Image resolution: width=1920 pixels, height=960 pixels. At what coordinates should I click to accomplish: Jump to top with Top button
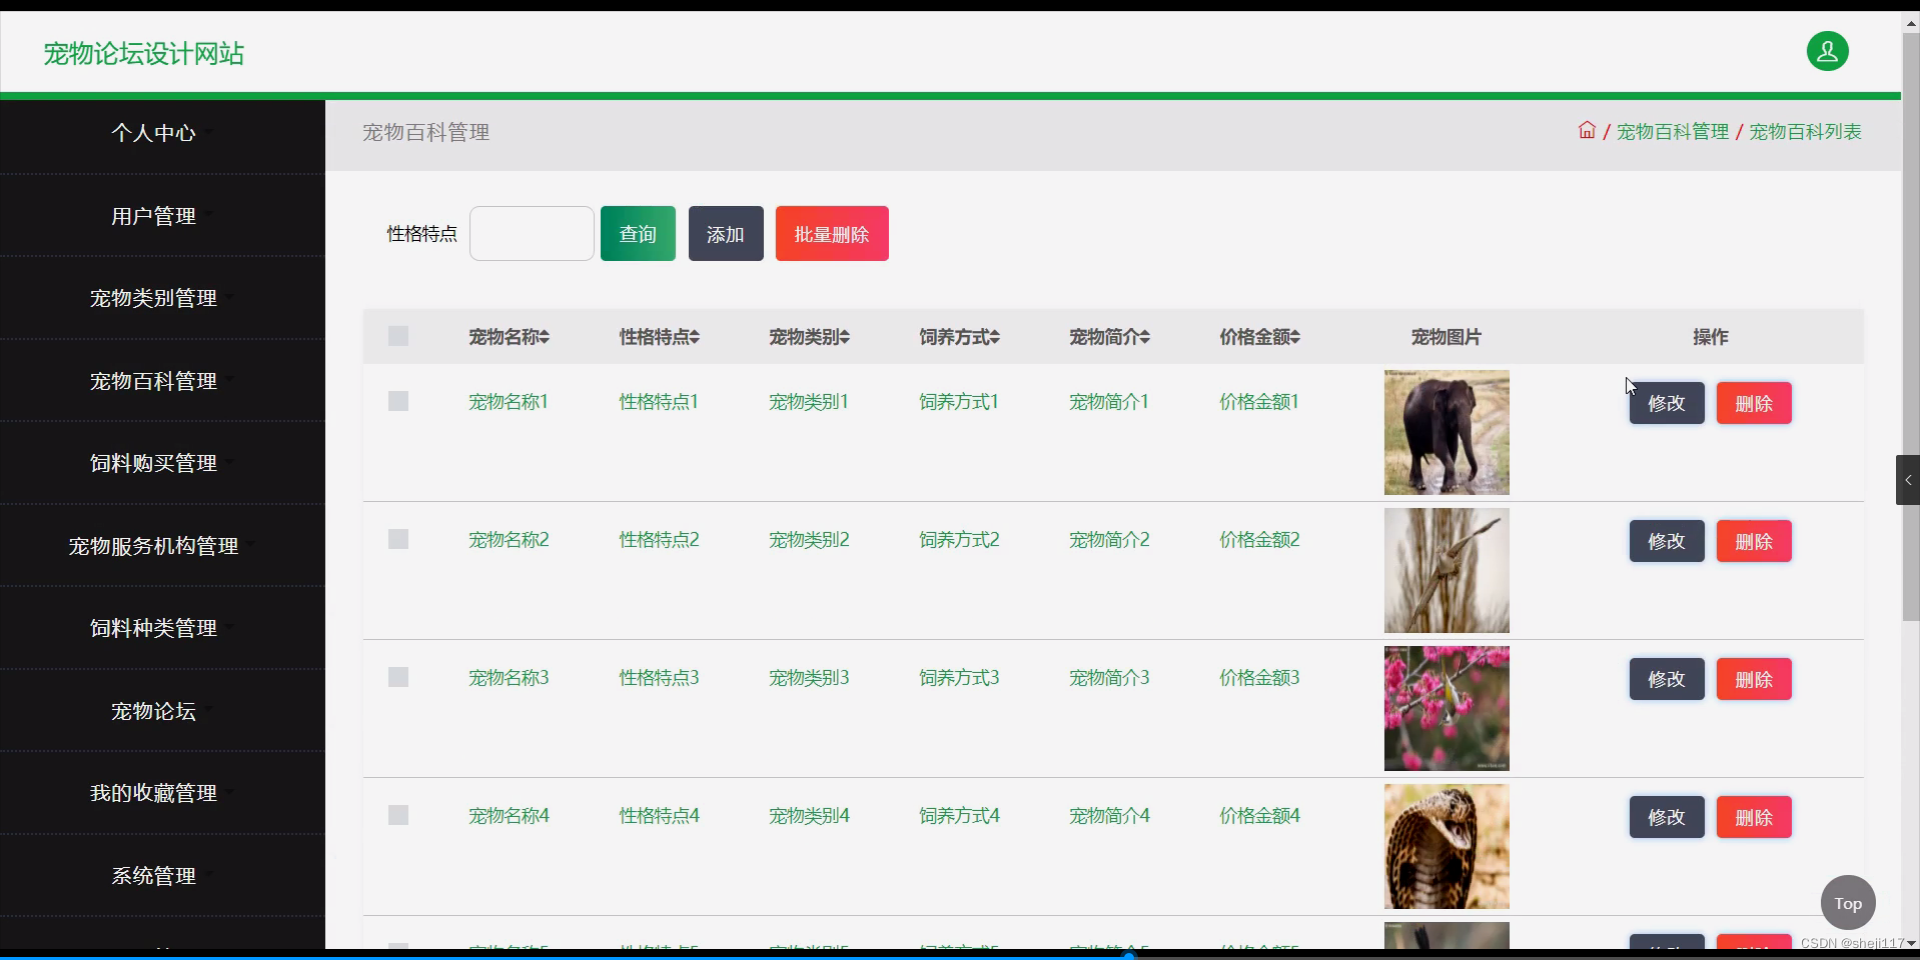1848,903
